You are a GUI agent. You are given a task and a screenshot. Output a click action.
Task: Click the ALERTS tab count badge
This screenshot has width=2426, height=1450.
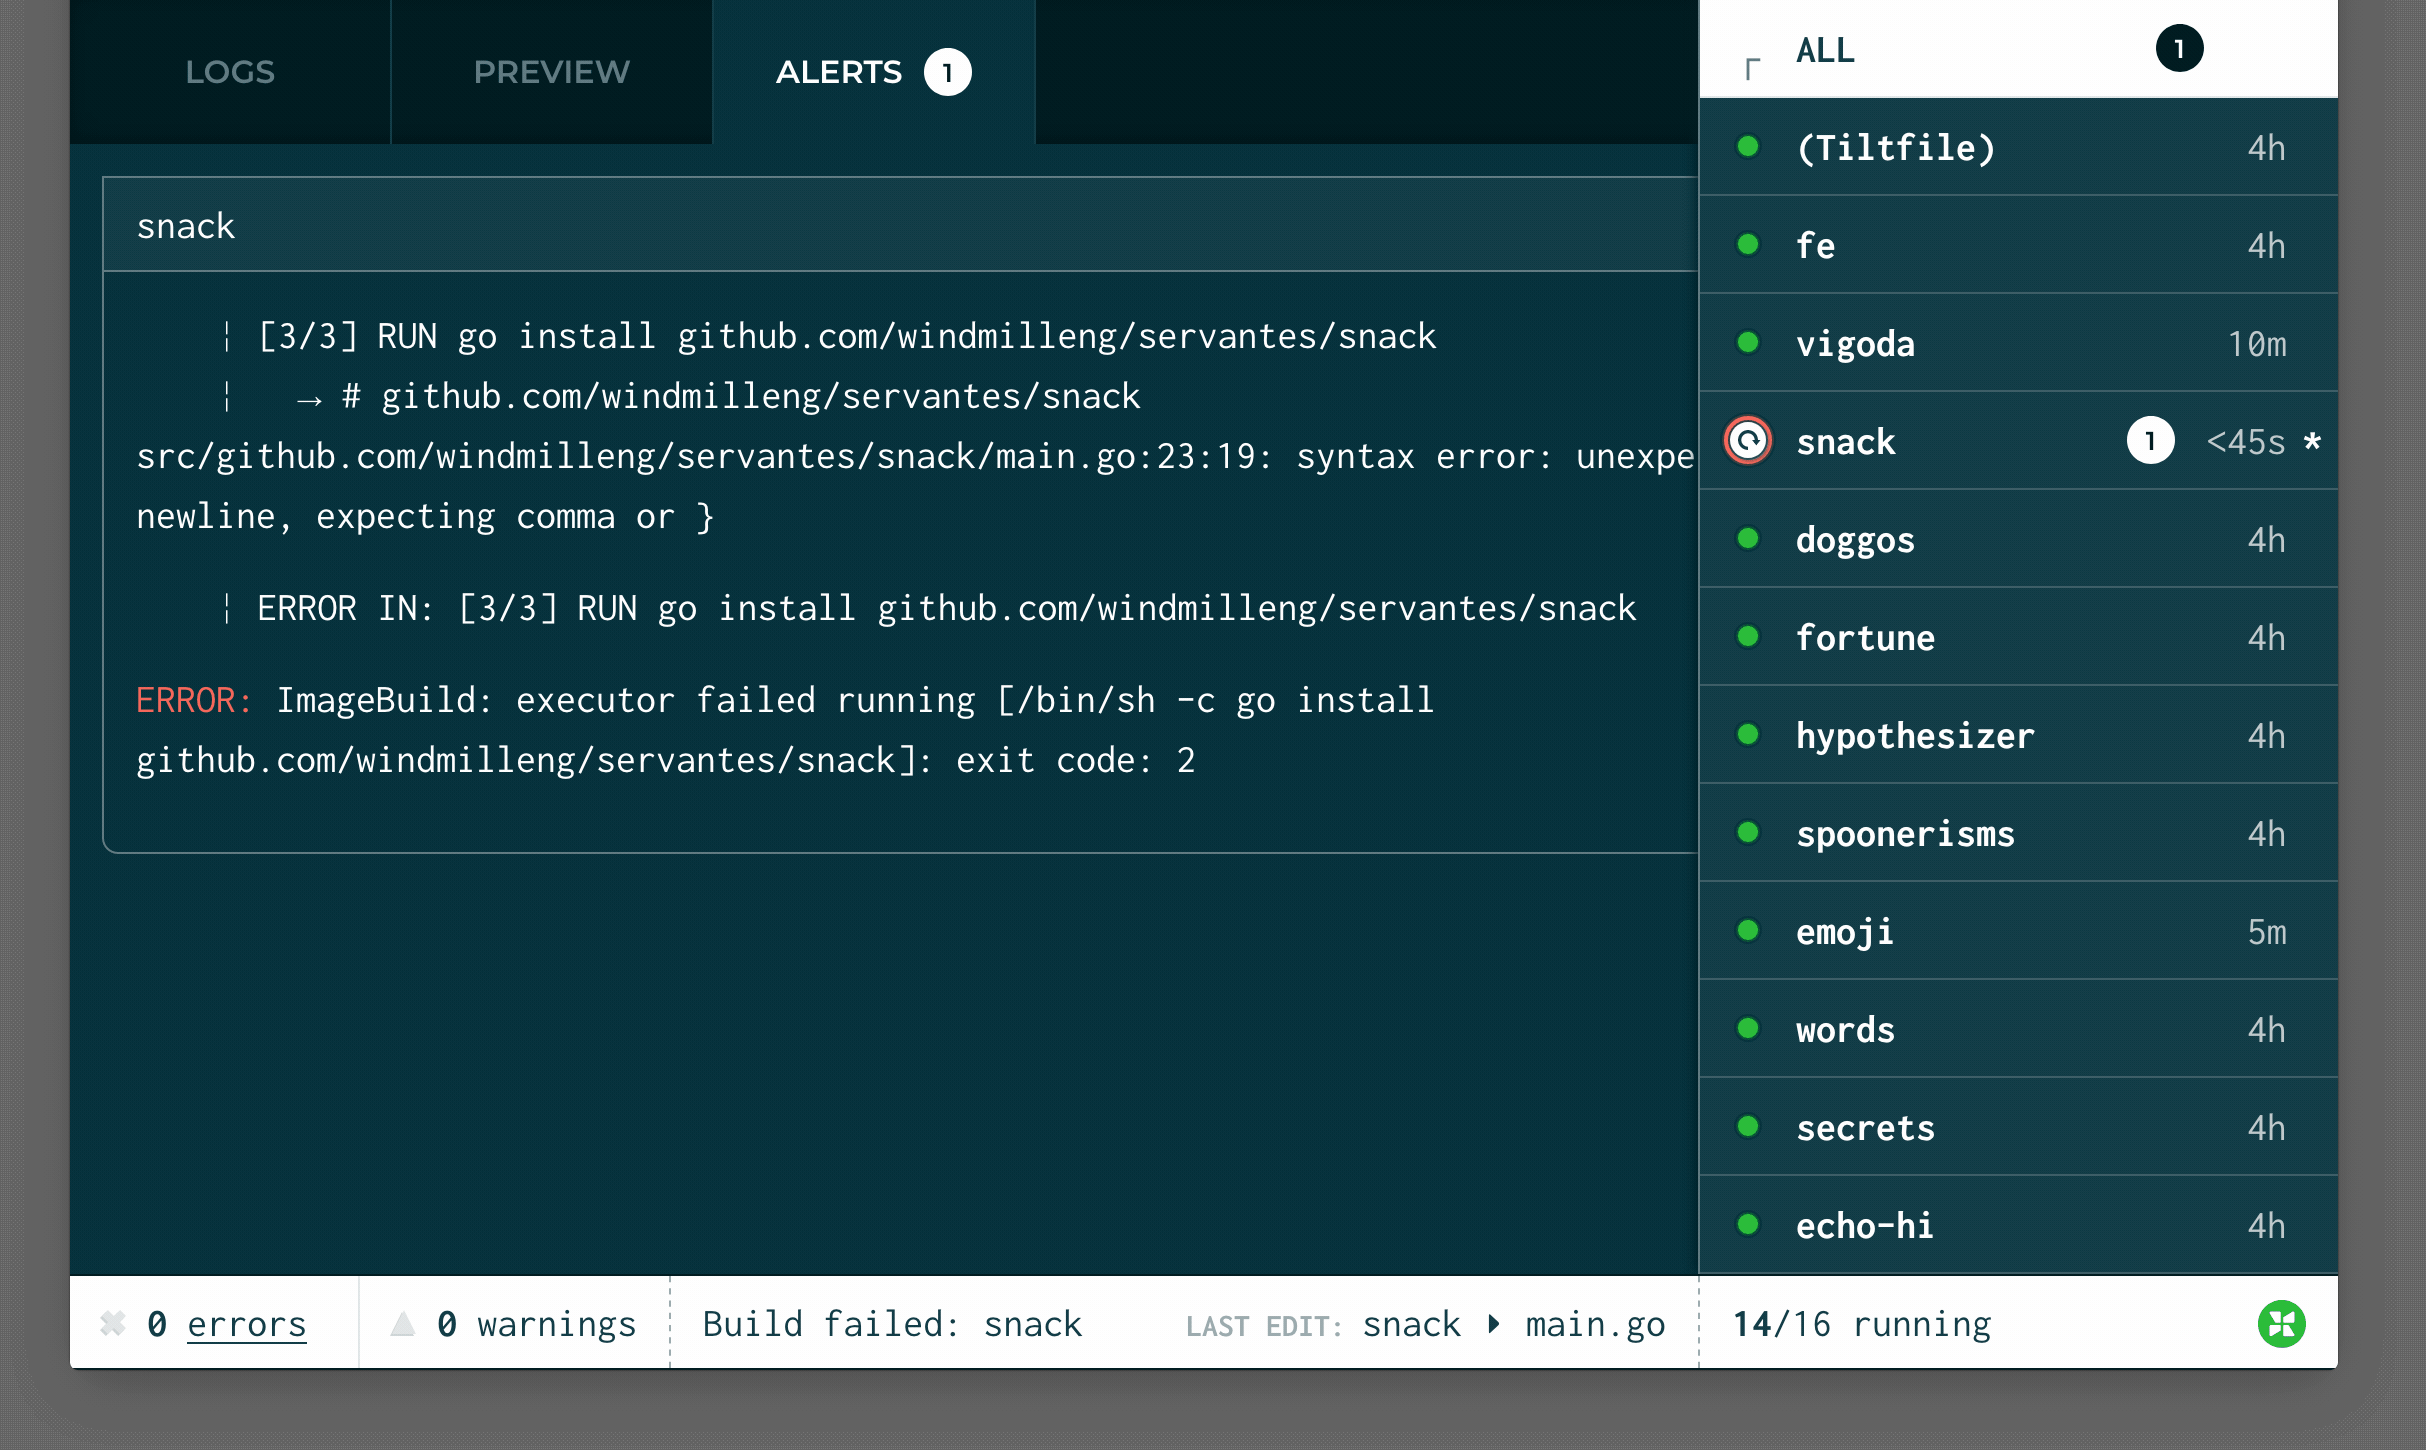(x=947, y=72)
